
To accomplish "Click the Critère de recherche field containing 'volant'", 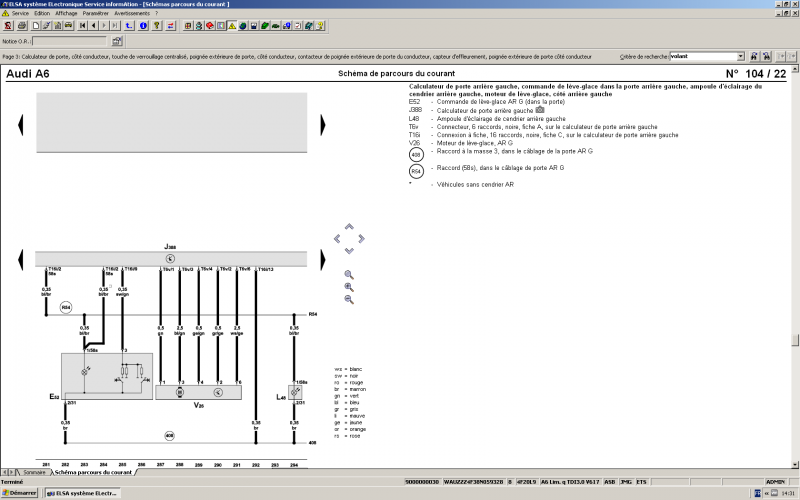I will (703, 57).
